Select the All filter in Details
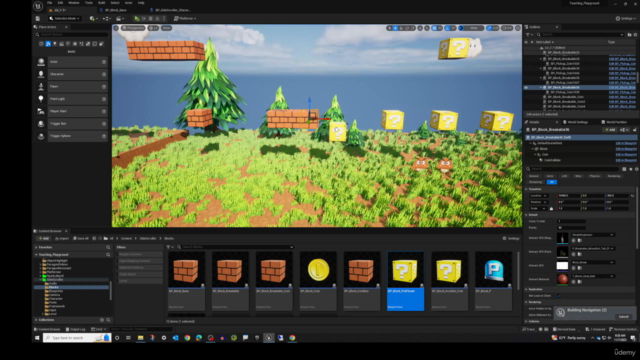Image resolution: width=640 pixels, height=360 pixels. coord(551,182)
